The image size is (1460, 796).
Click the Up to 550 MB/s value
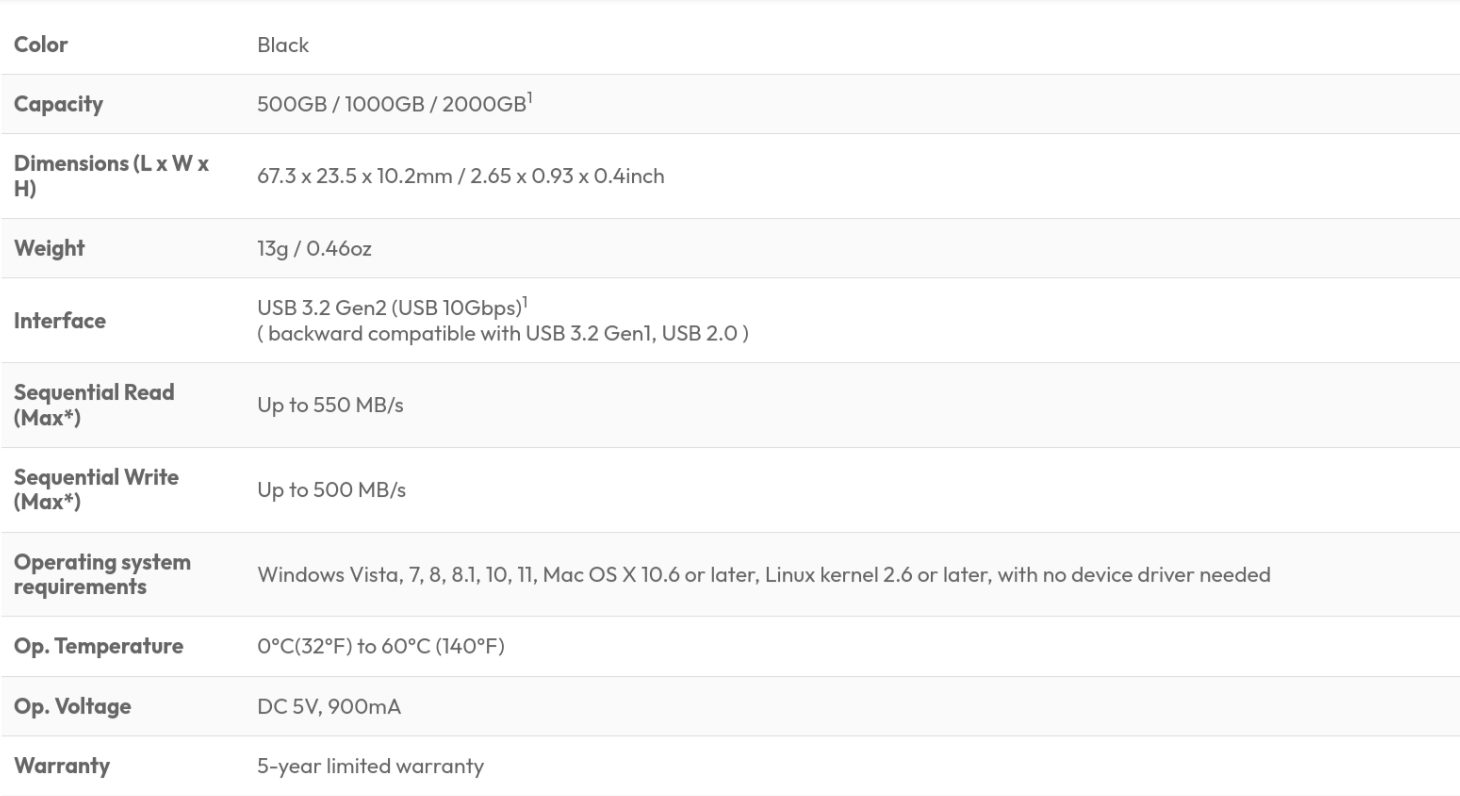coord(330,405)
